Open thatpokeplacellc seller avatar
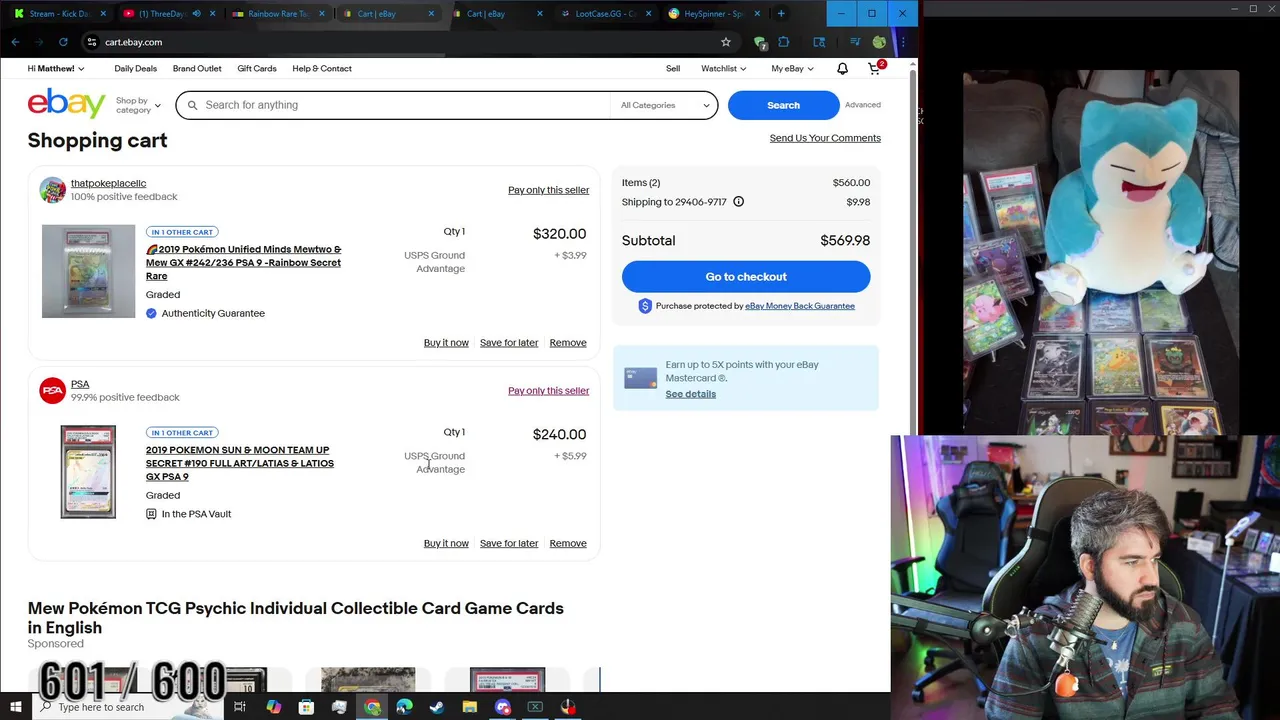The width and height of the screenshot is (1280, 720). pyautogui.click(x=52, y=190)
